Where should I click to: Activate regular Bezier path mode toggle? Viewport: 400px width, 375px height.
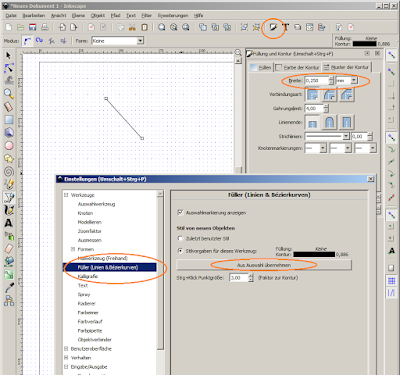pyautogui.click(x=27, y=41)
